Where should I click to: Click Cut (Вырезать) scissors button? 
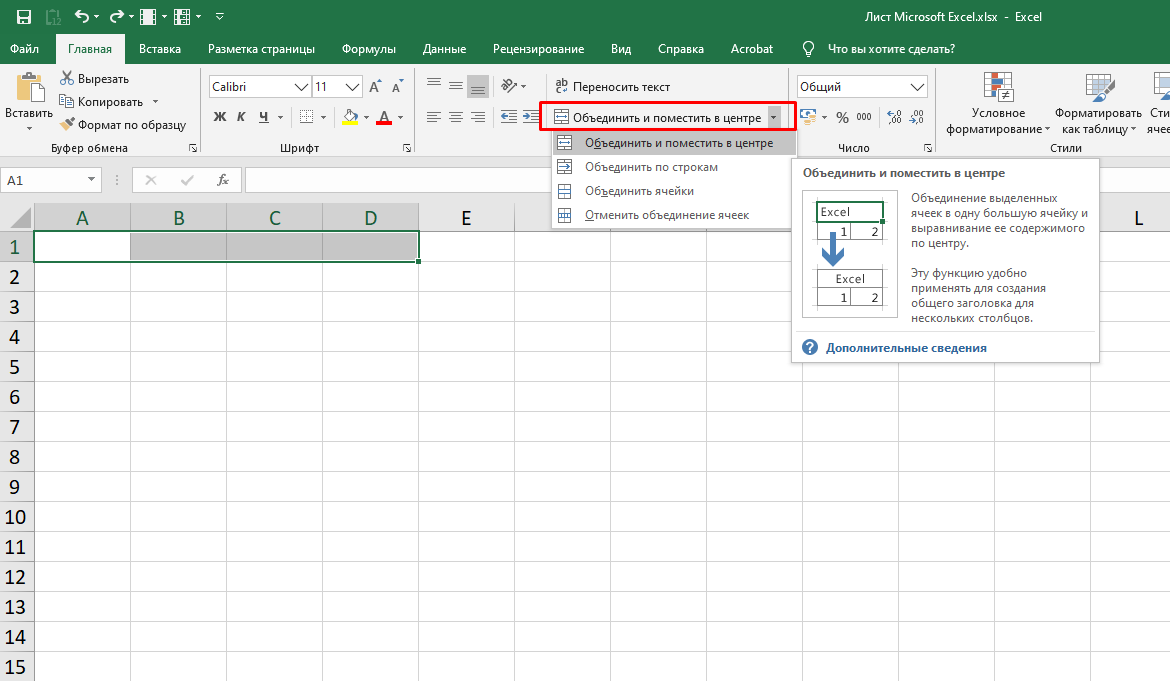pos(95,78)
